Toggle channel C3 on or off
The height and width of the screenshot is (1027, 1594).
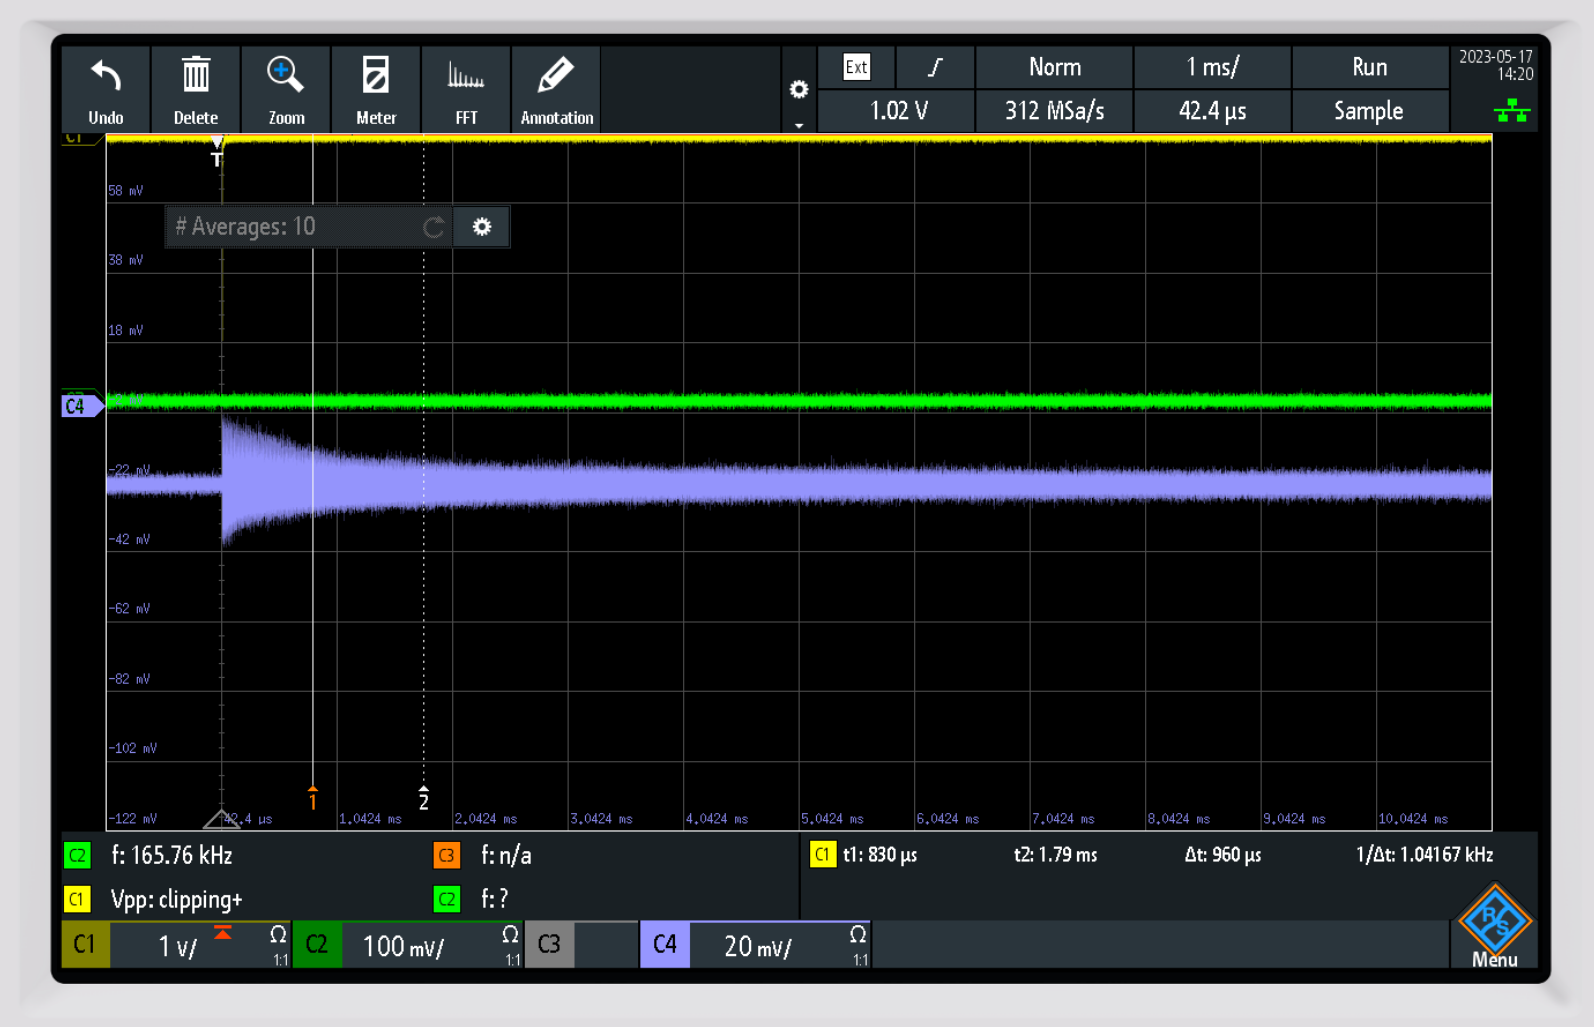click(549, 945)
